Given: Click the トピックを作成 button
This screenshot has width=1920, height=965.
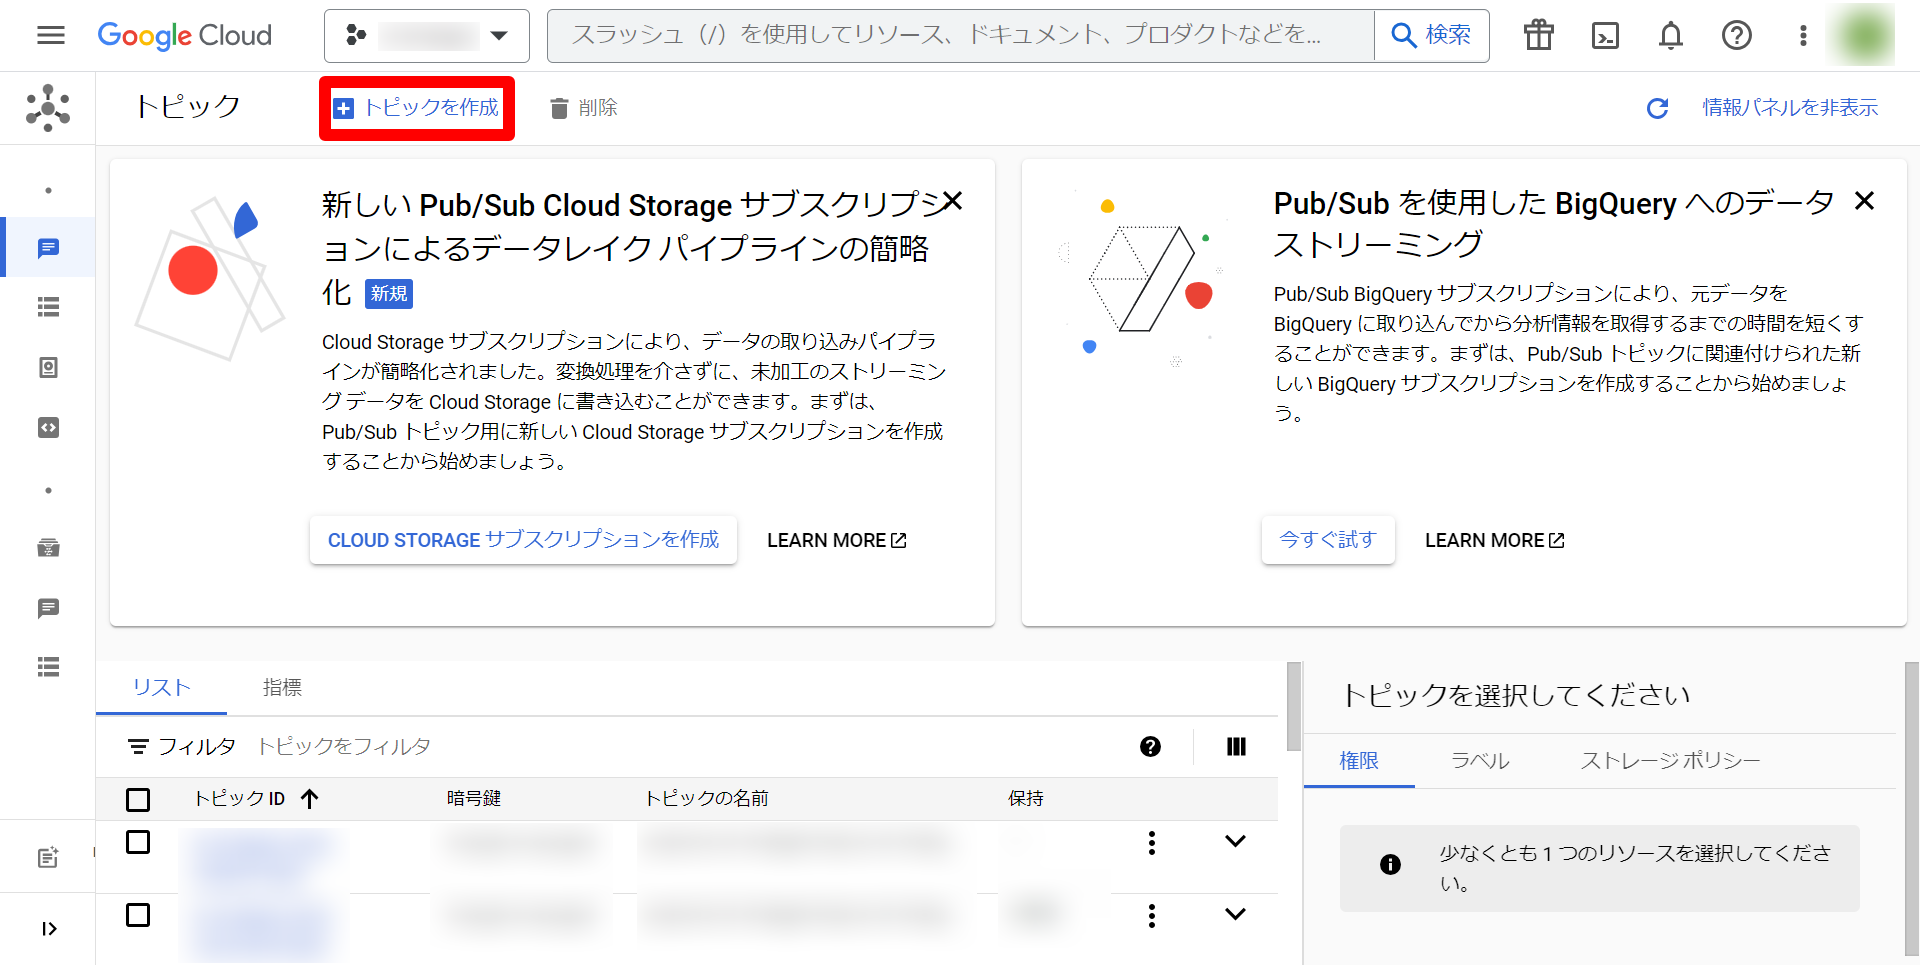Looking at the screenshot, I should 417,108.
